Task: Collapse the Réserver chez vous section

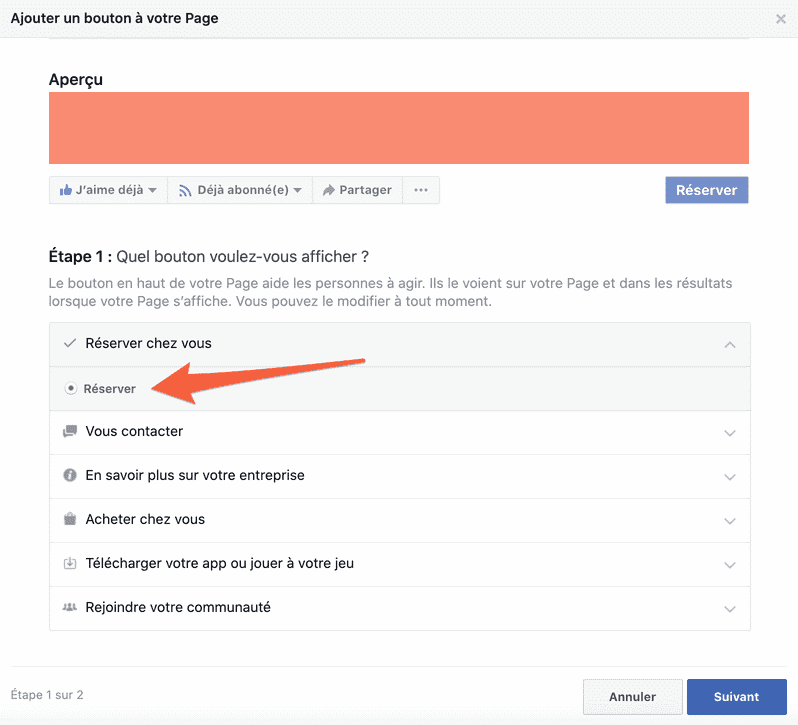Action: pos(730,345)
